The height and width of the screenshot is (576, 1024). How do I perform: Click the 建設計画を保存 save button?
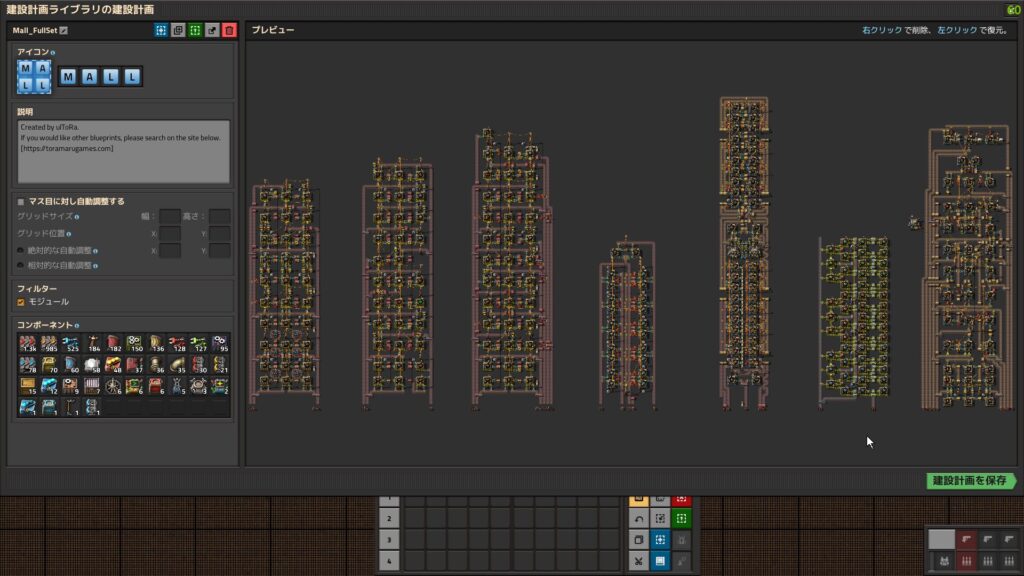(970, 481)
